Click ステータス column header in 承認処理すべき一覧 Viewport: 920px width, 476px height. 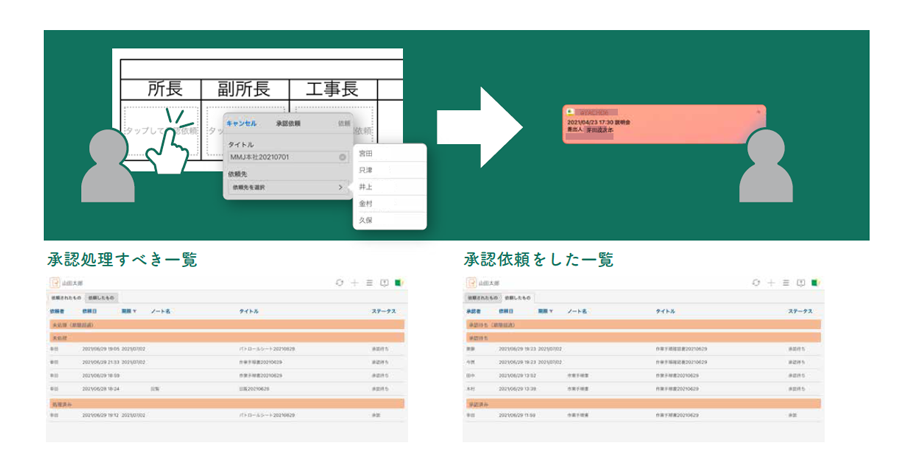[x=384, y=311]
